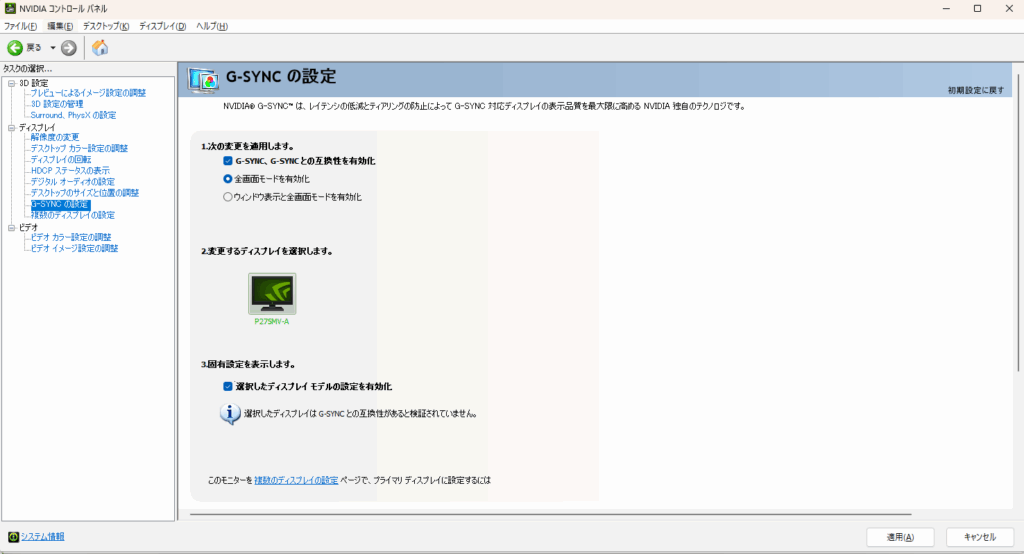Minimize the NVIDIA Control Panel window
1024x554 pixels.
946,8
